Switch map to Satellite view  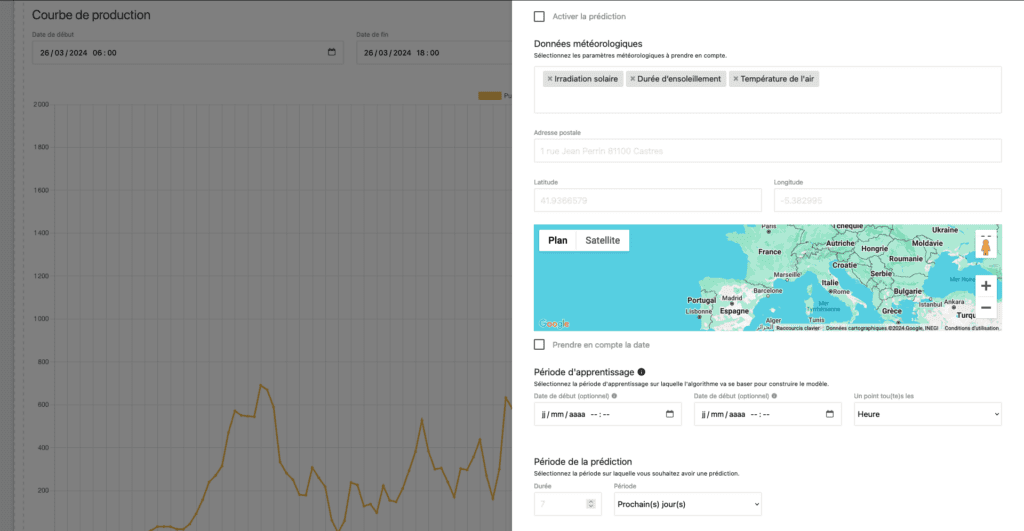tap(602, 240)
